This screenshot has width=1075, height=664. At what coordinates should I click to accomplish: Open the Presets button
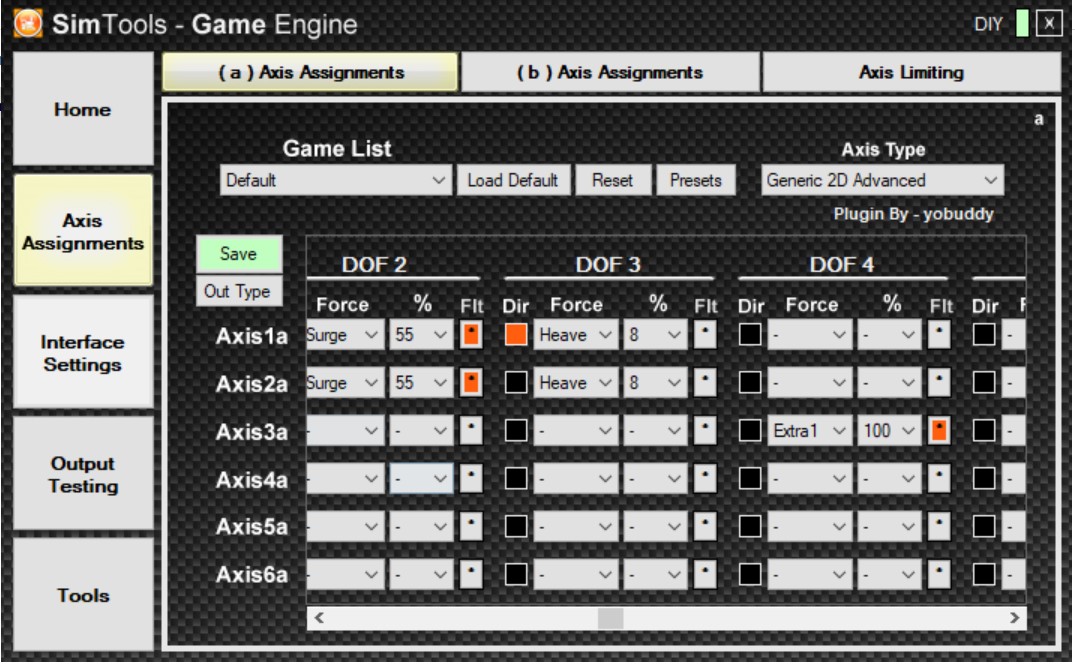695,180
